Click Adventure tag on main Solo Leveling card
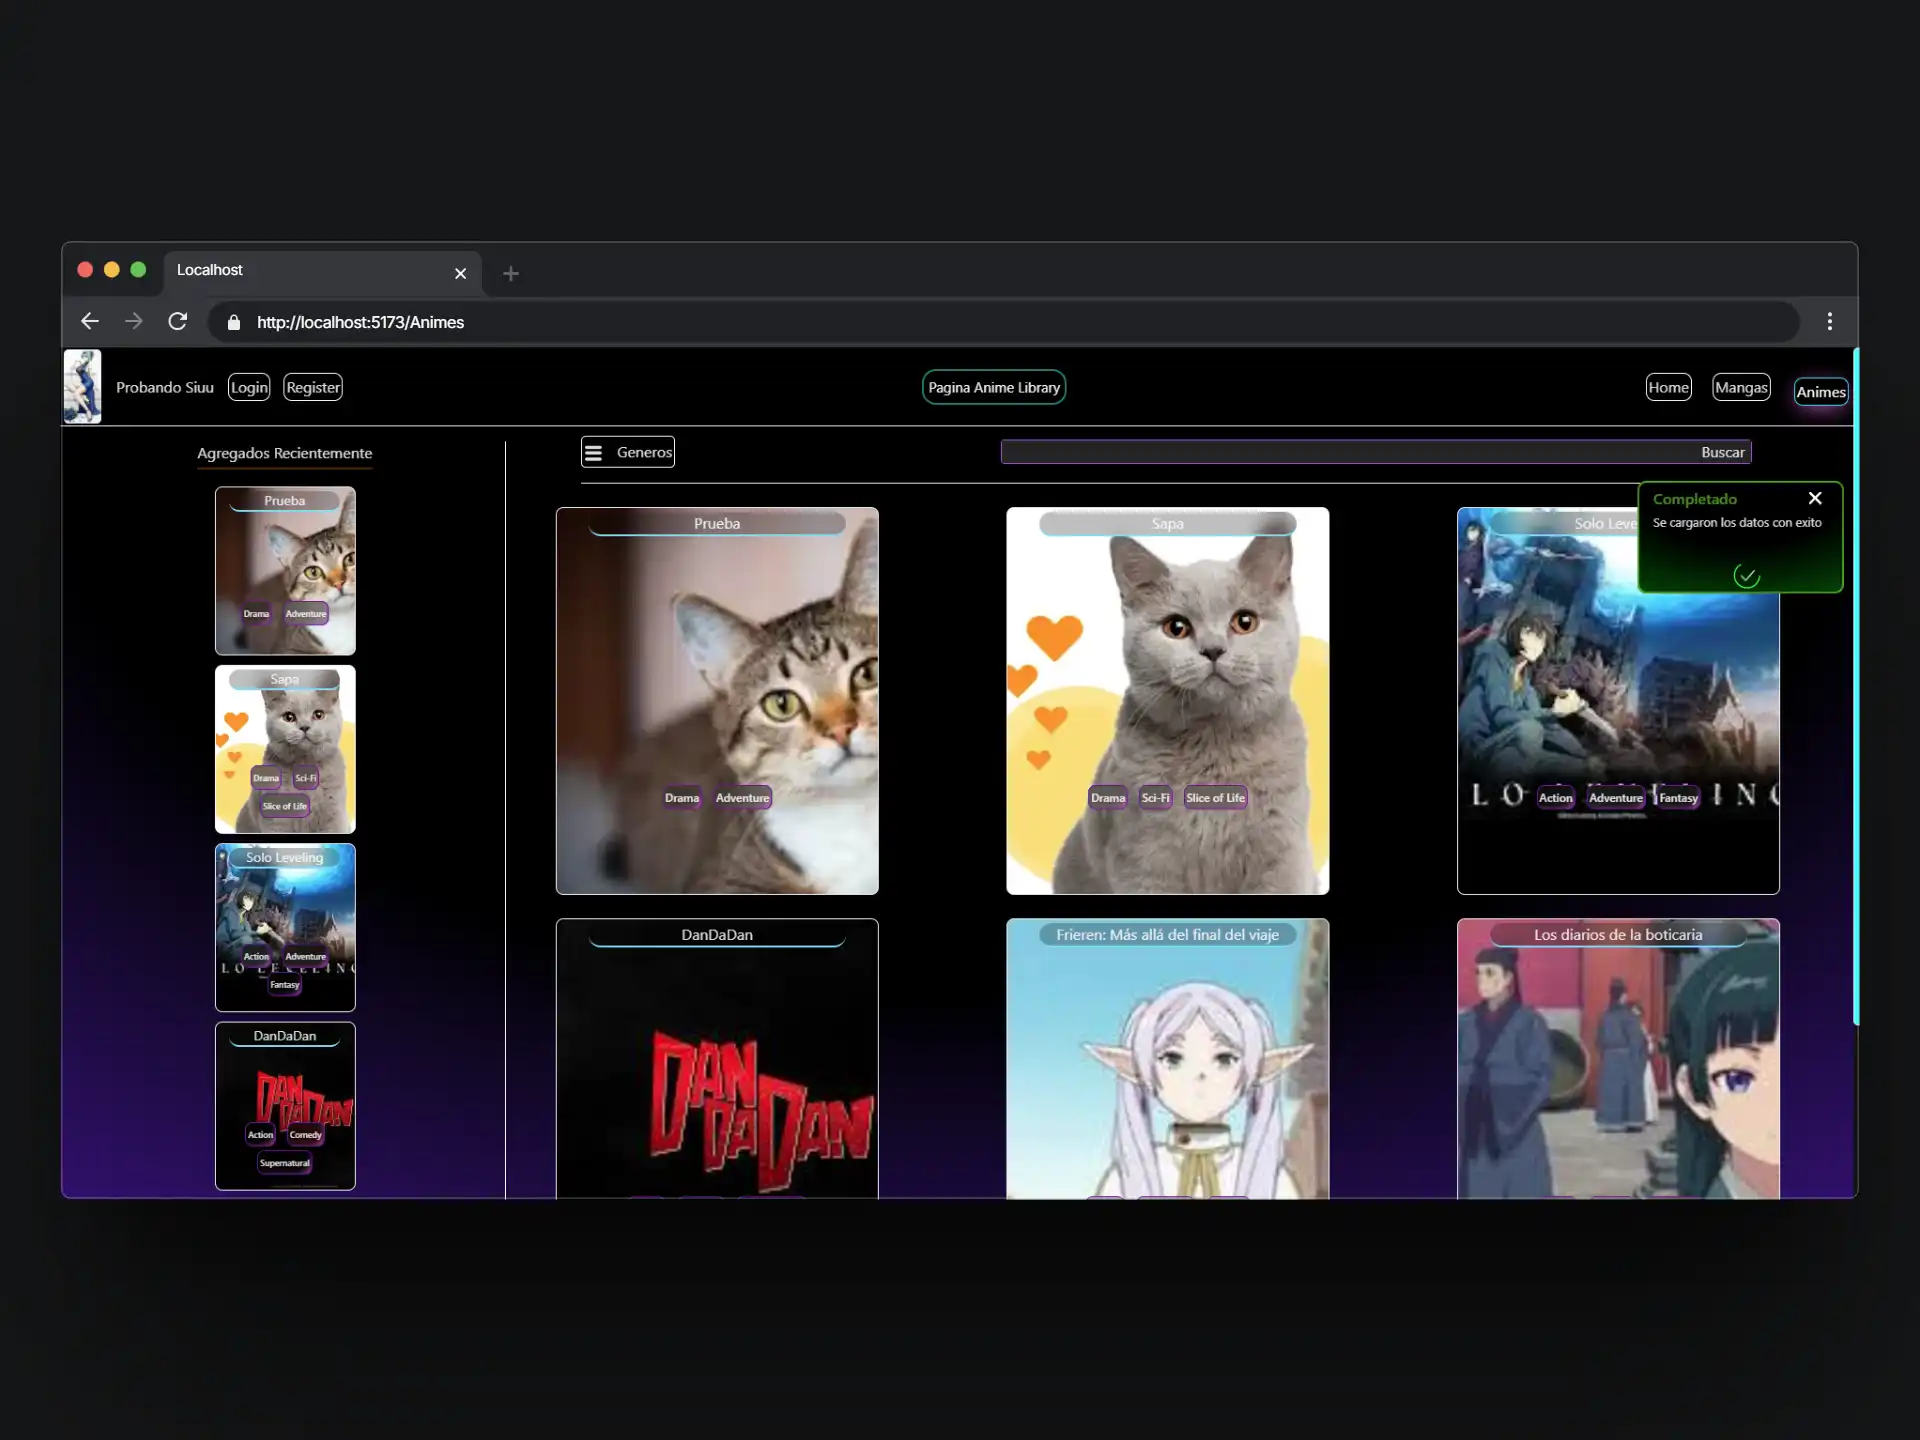Image resolution: width=1920 pixels, height=1440 pixels. click(x=1616, y=798)
